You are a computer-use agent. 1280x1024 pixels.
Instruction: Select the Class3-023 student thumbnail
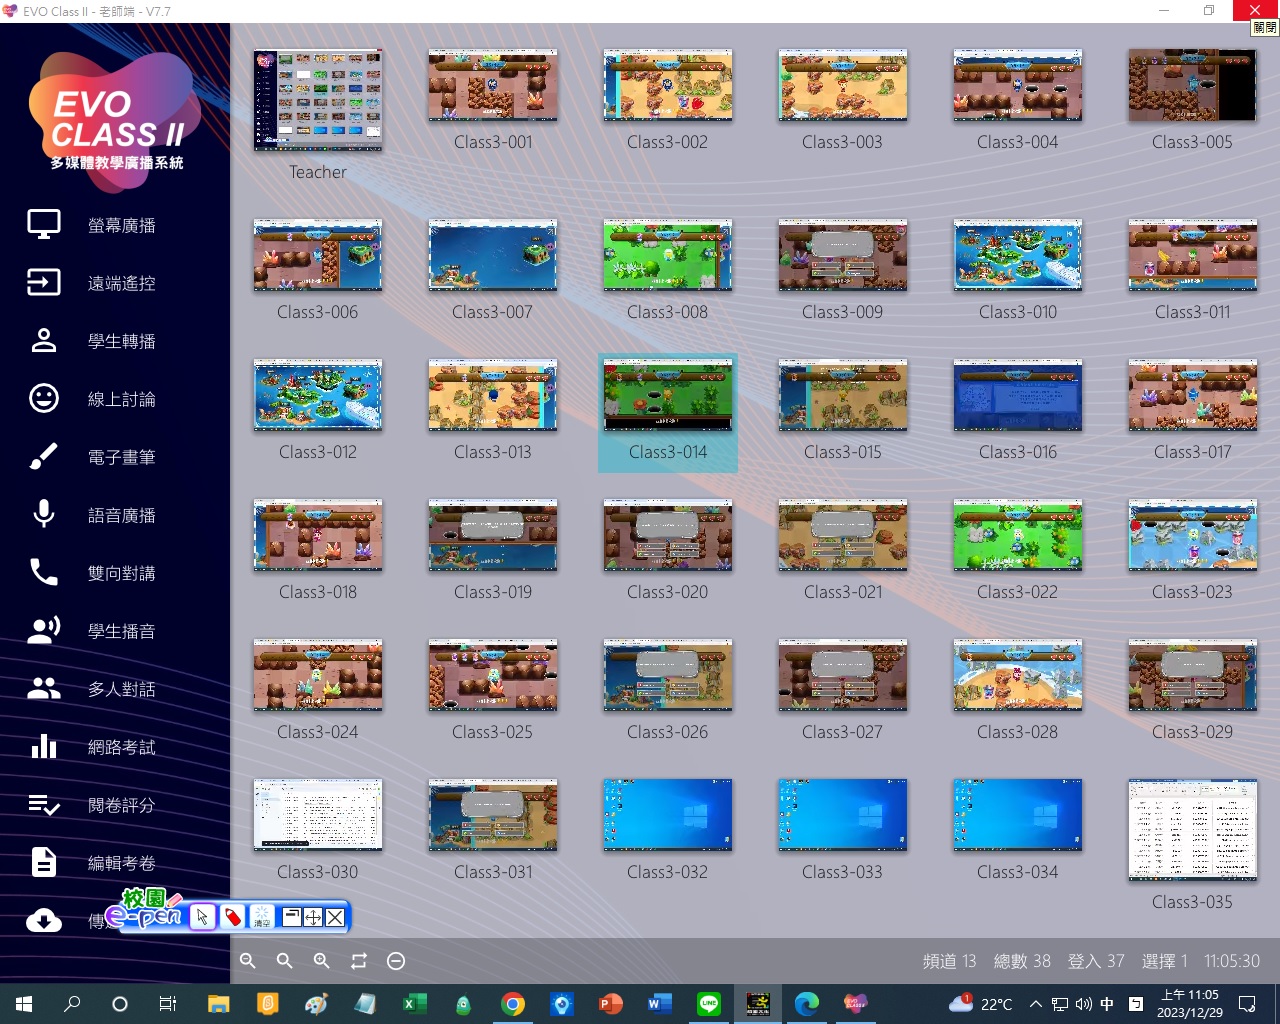tap(1193, 535)
